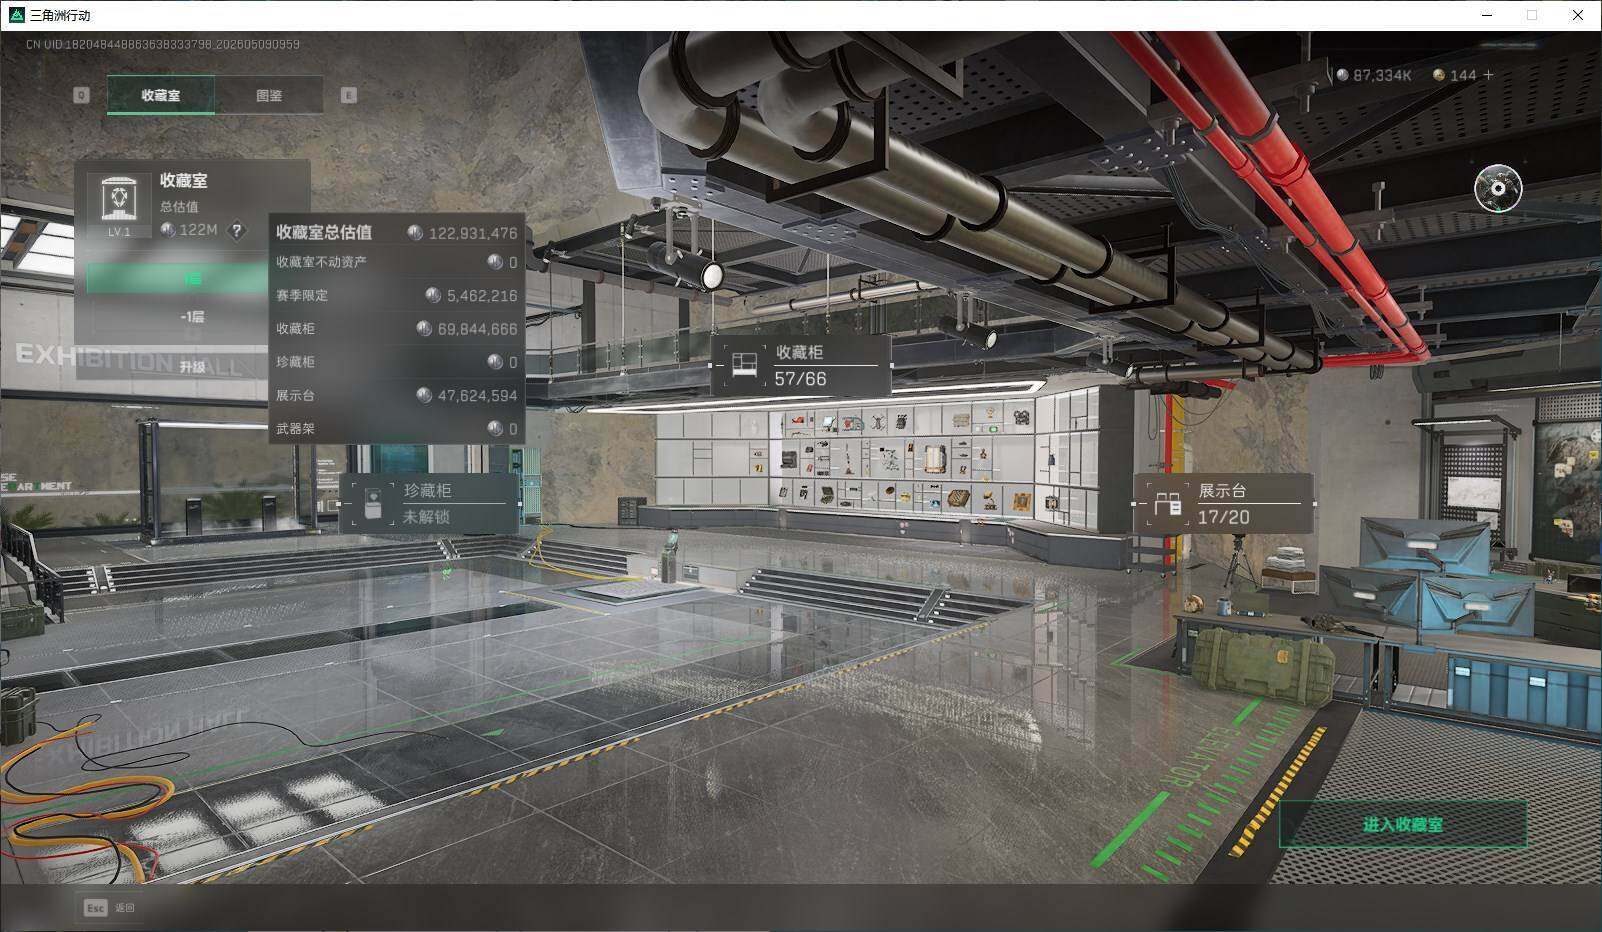Click the 122M total valuation text
This screenshot has height=932, width=1602.
[x=198, y=230]
